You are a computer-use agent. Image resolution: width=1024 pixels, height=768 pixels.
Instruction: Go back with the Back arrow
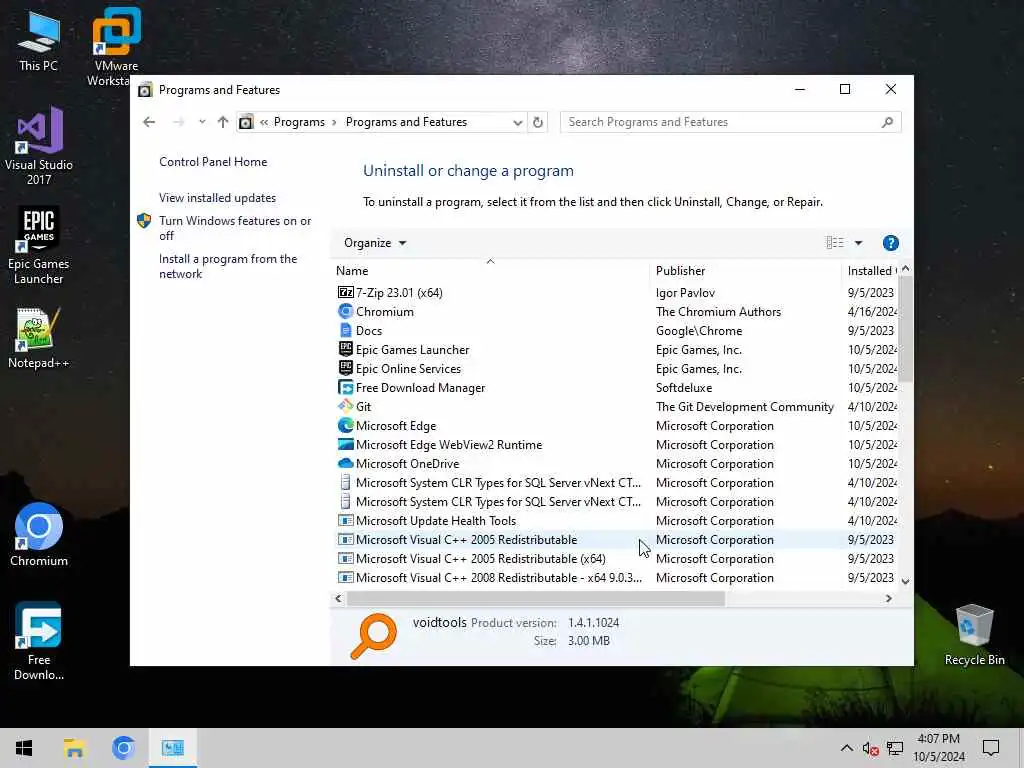pos(149,122)
